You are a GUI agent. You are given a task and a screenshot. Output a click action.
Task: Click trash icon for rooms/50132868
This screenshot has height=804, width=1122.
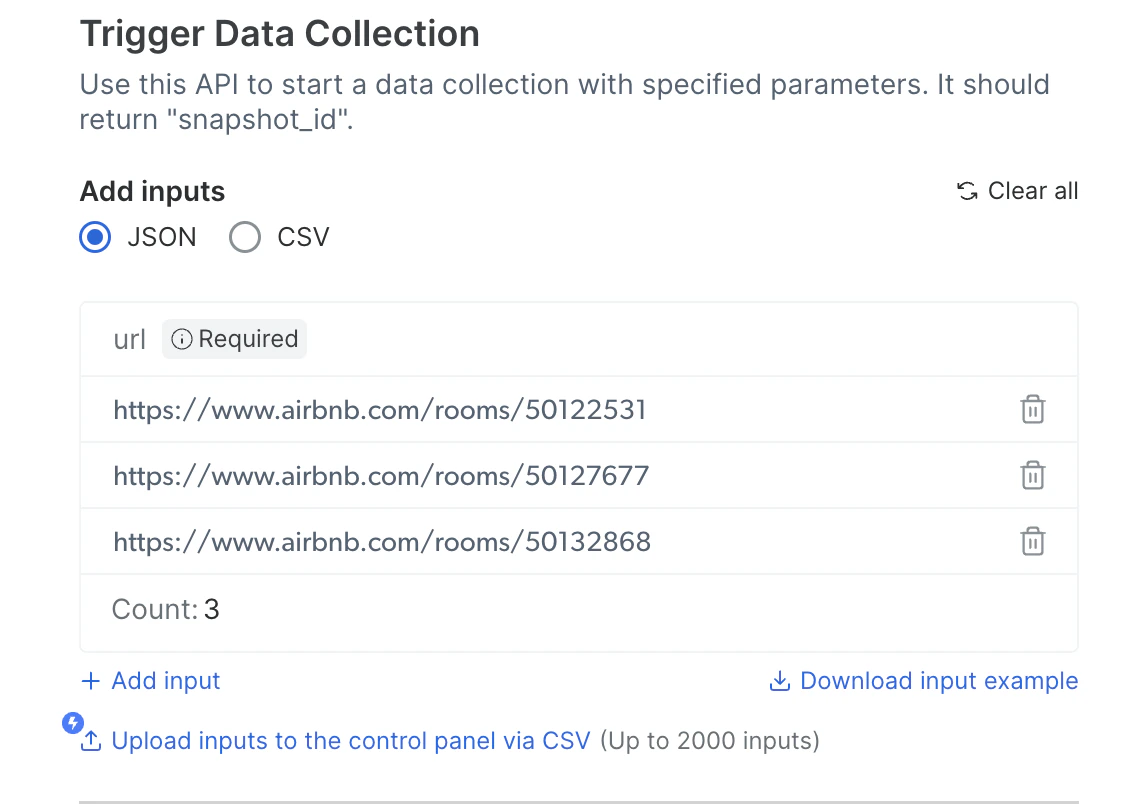pos(1032,541)
